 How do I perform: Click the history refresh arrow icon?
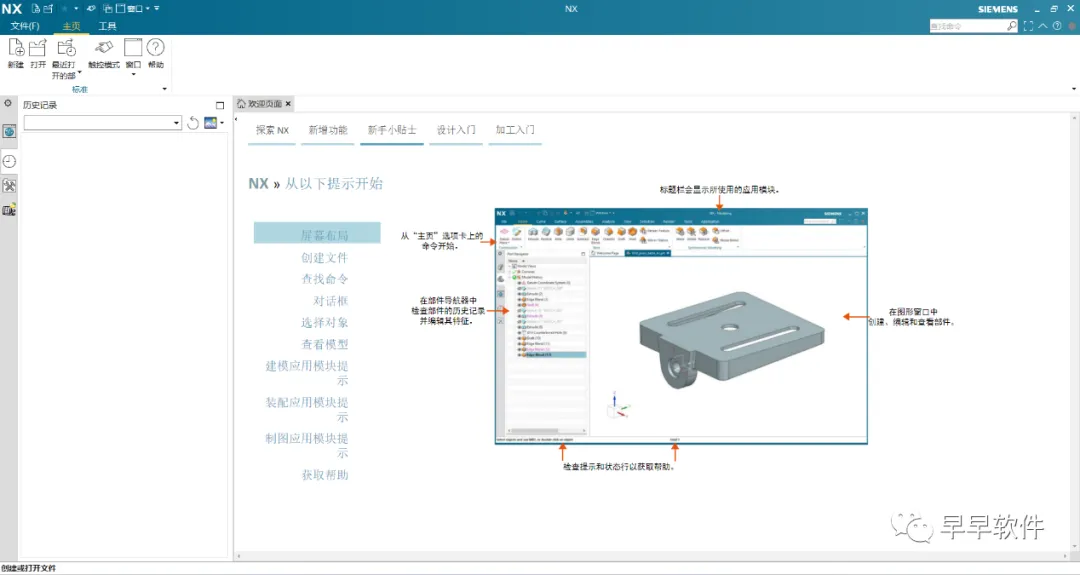pos(193,123)
